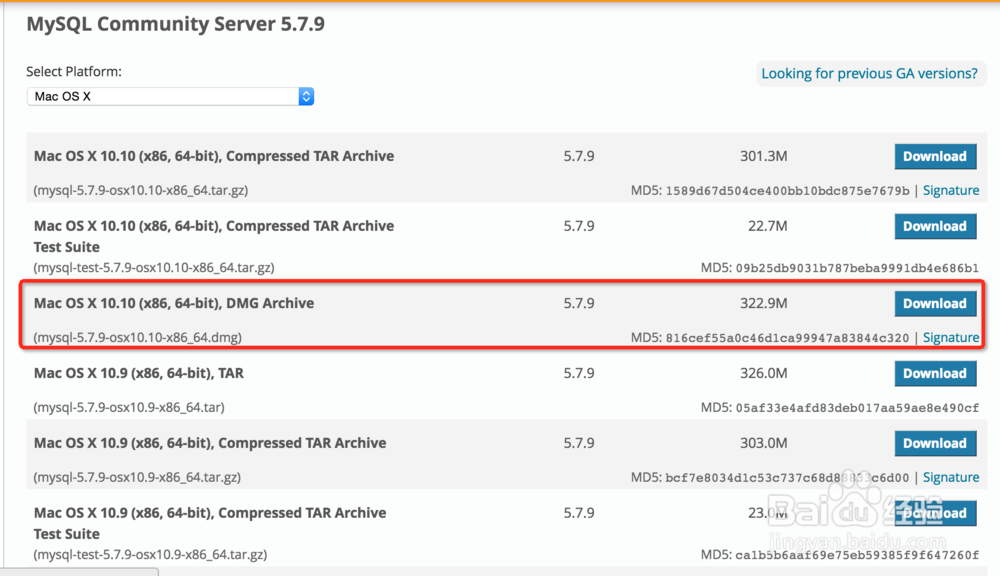Download the 10.9 Compressed TAR Archive 303.0M
This screenshot has width=1000, height=576.
(935, 443)
